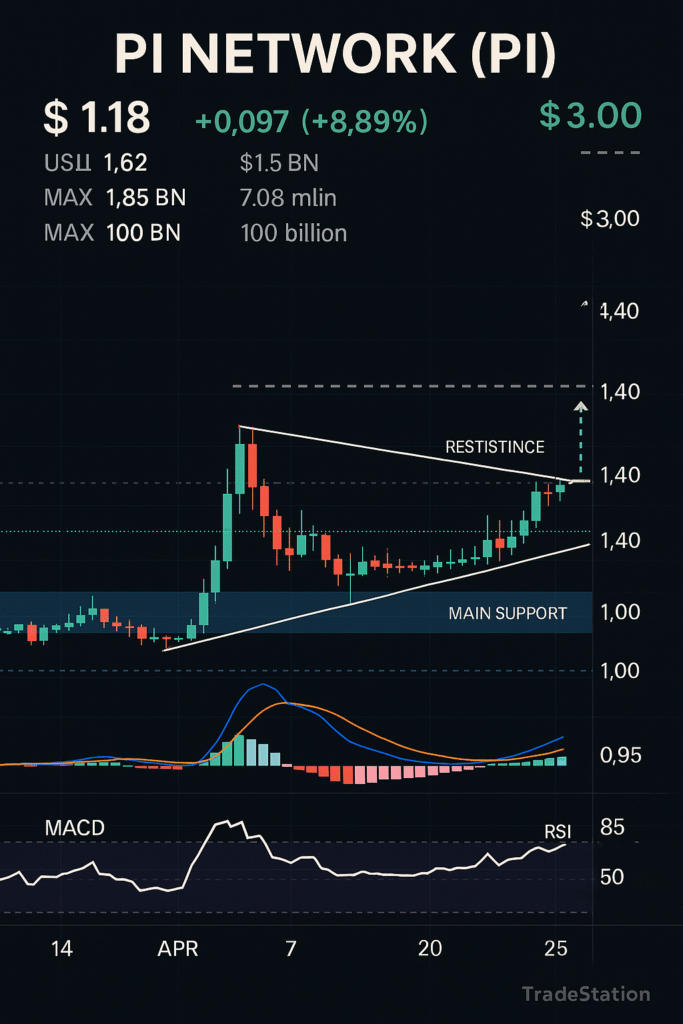
Task: Select the MAX 1,85 BN stat
Action: (x=115, y=197)
